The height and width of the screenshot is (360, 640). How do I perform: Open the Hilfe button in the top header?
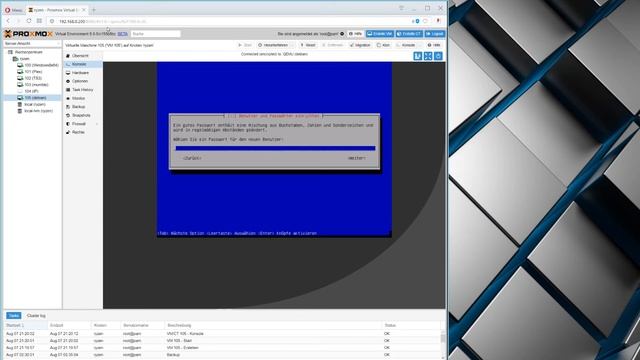tap(356, 34)
